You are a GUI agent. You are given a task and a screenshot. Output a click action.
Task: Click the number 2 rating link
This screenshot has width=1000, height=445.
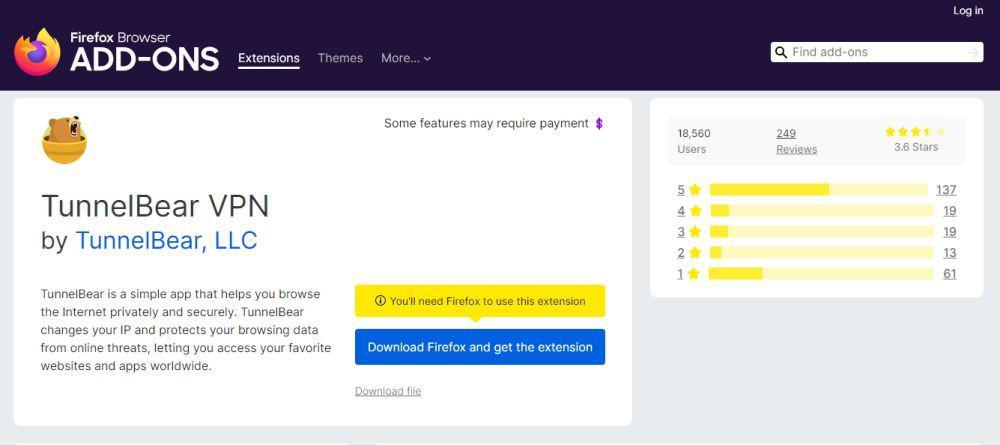click(x=681, y=253)
